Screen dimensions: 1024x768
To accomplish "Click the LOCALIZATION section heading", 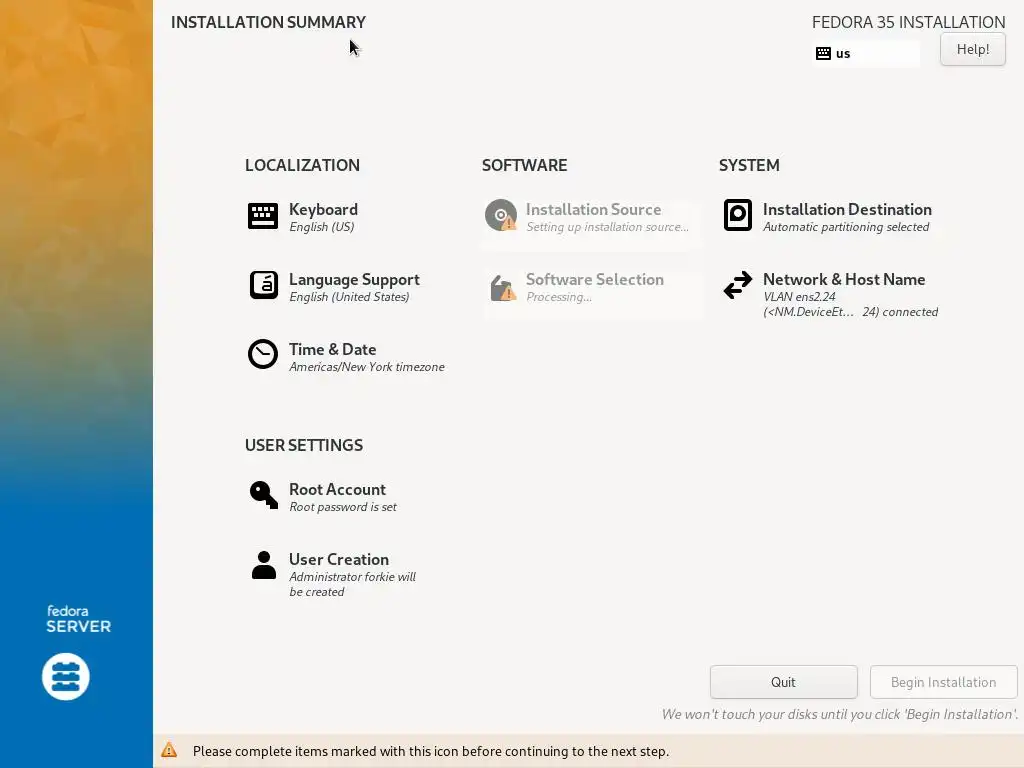I will [x=302, y=165].
